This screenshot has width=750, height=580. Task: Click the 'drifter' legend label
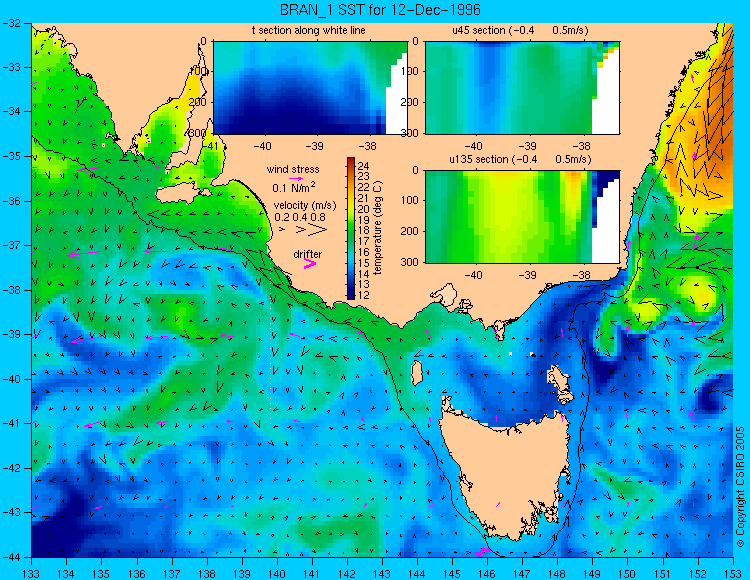click(308, 254)
